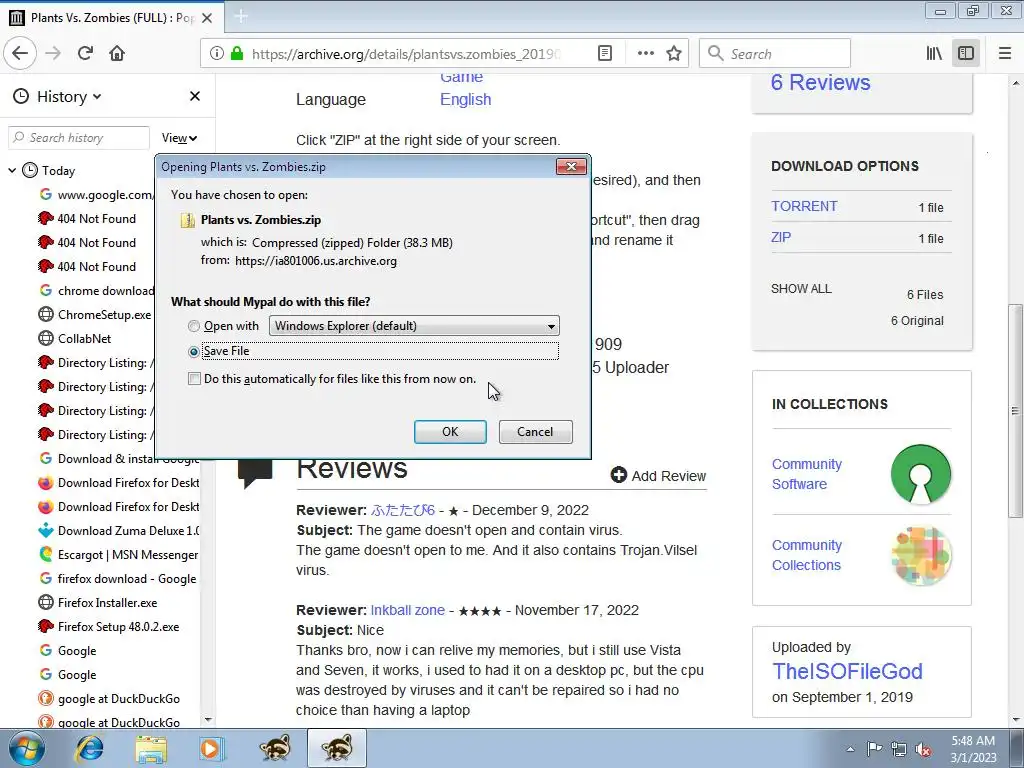Close the Plants Vs. Zombies tab
Image resolution: width=1024 pixels, height=768 pixels.
[207, 18]
